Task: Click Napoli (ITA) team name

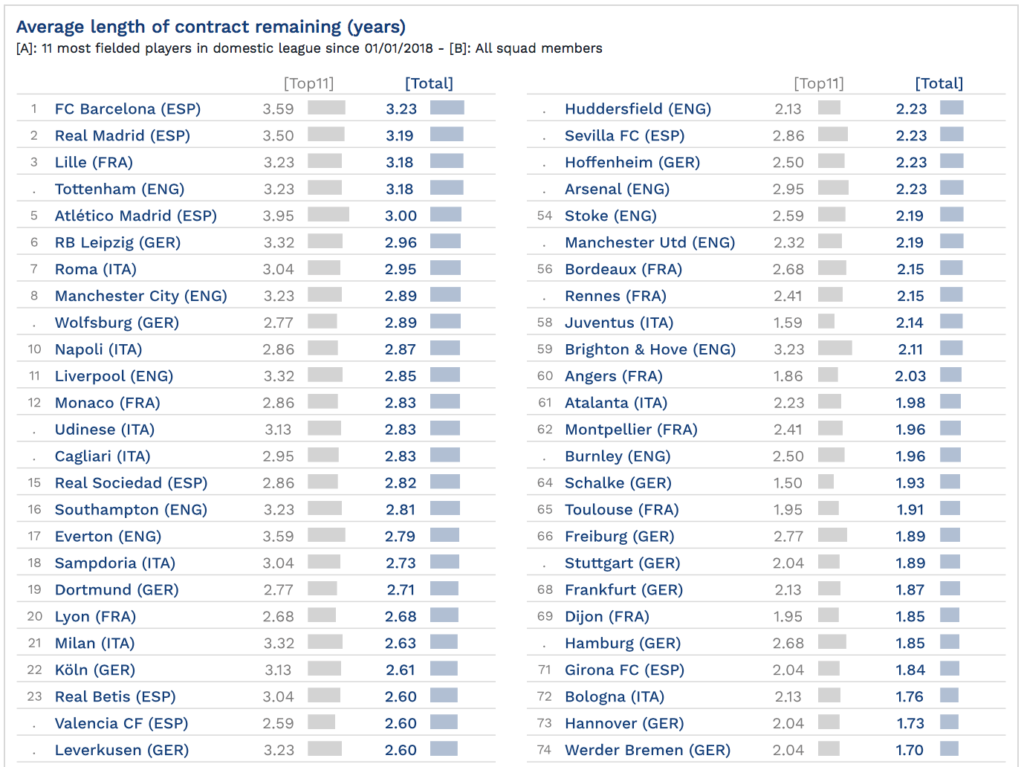Action: [x=98, y=350]
